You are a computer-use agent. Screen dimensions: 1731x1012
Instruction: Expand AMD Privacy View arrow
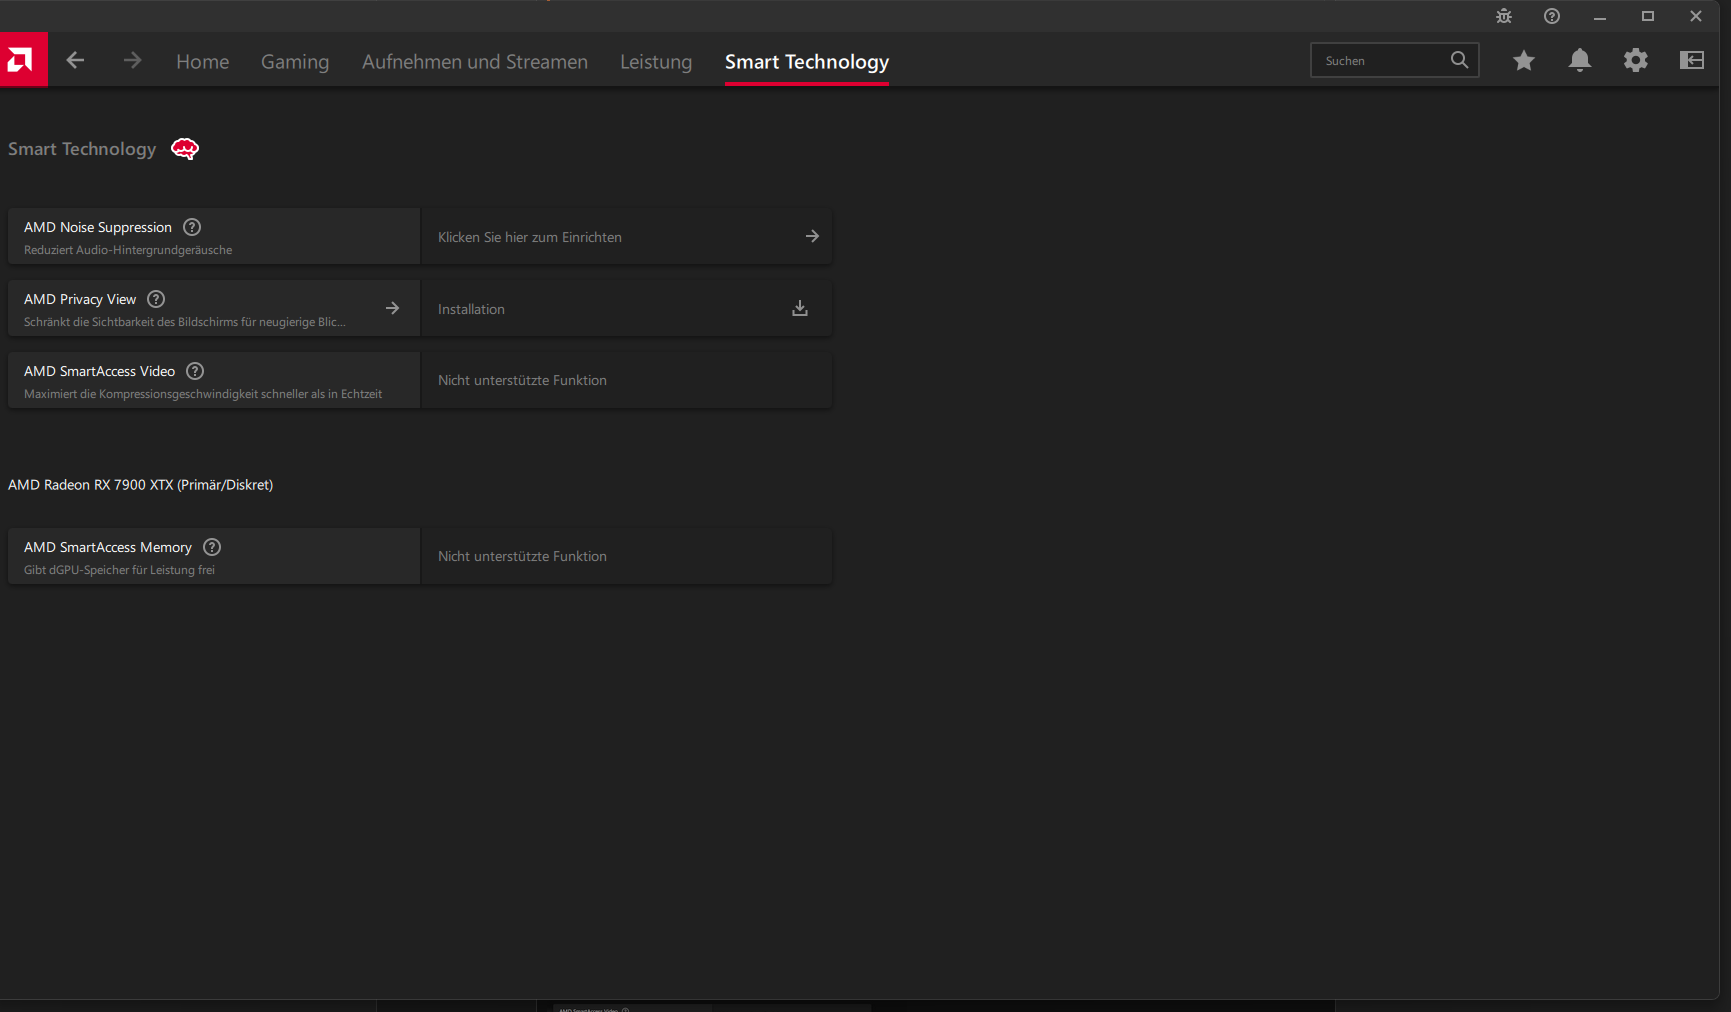pos(392,308)
